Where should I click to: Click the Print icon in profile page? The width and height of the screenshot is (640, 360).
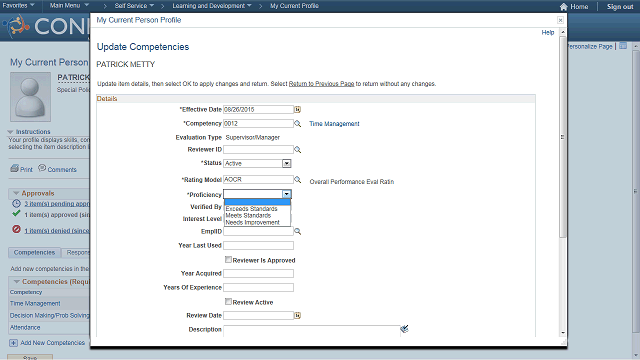[14, 168]
